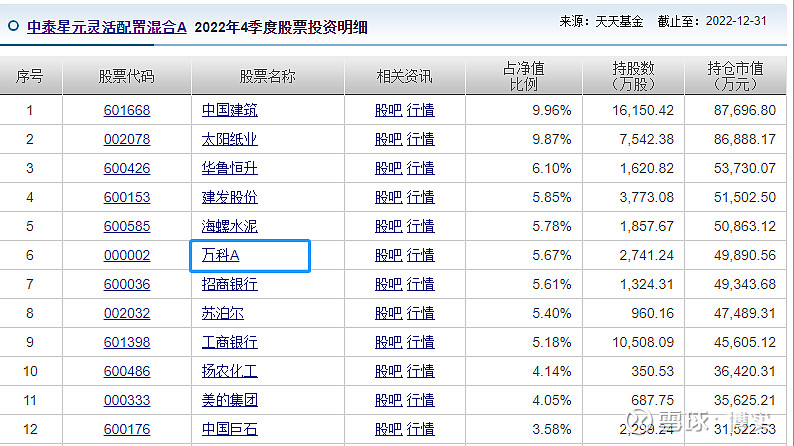The width and height of the screenshot is (794, 446).
Task: Click the 股票代码 column header
Action: [126, 76]
